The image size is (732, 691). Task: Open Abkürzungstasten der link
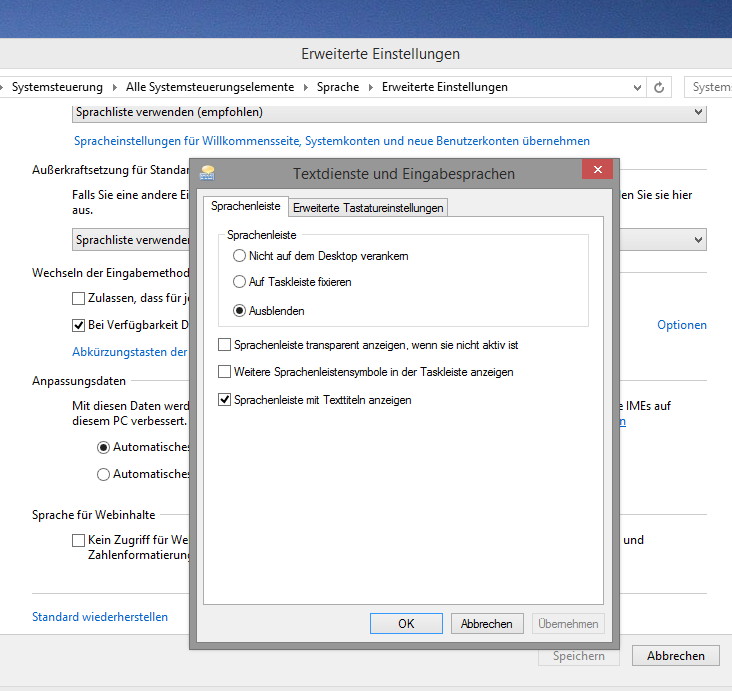pos(130,352)
